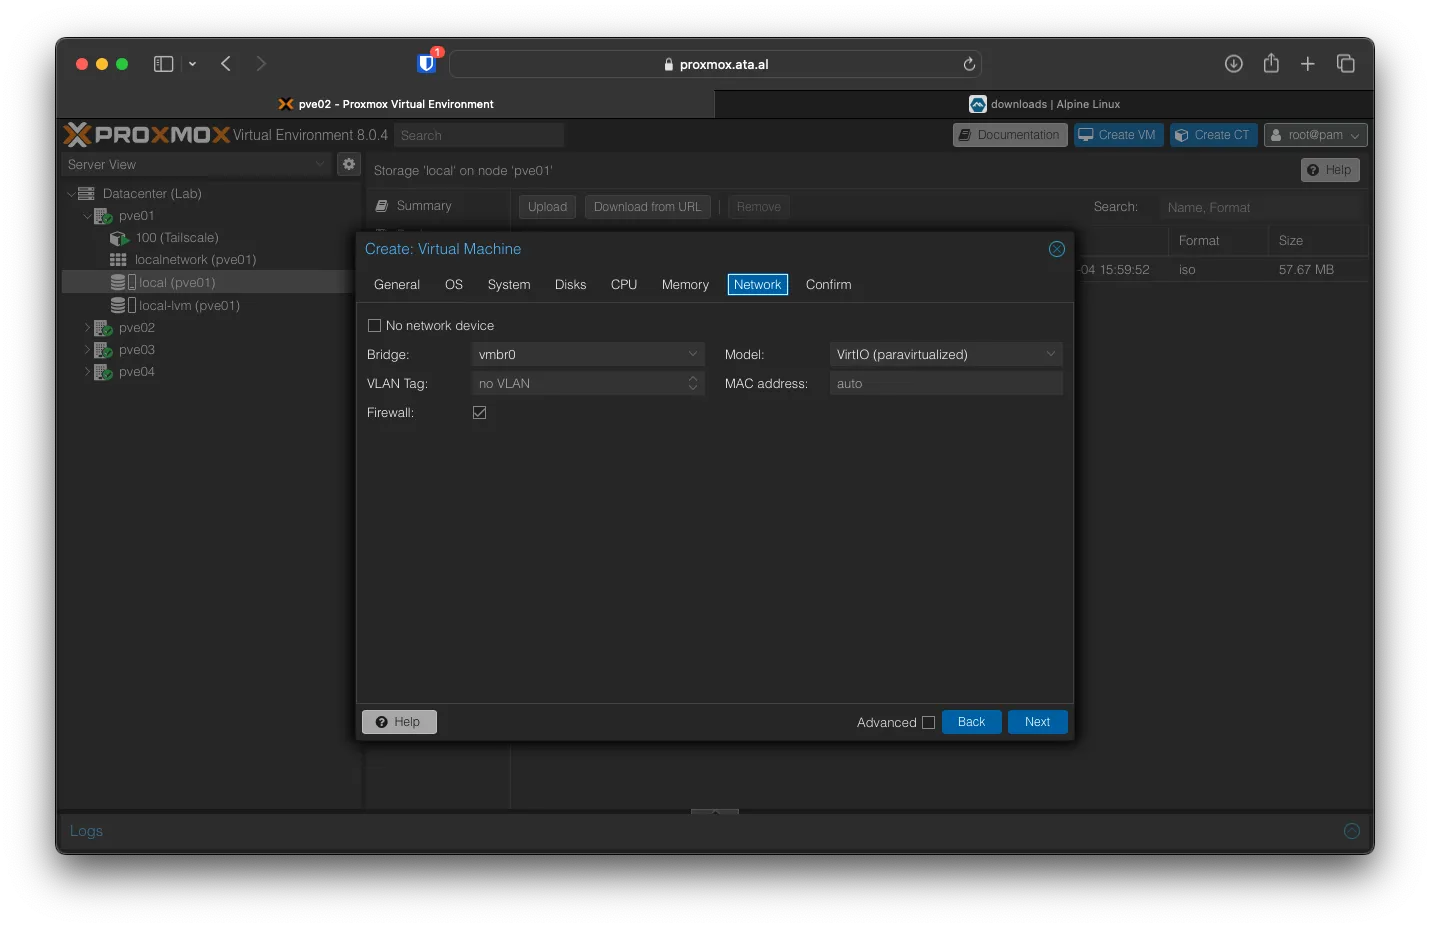
Task: Click the Format column header
Action: coord(1218,240)
